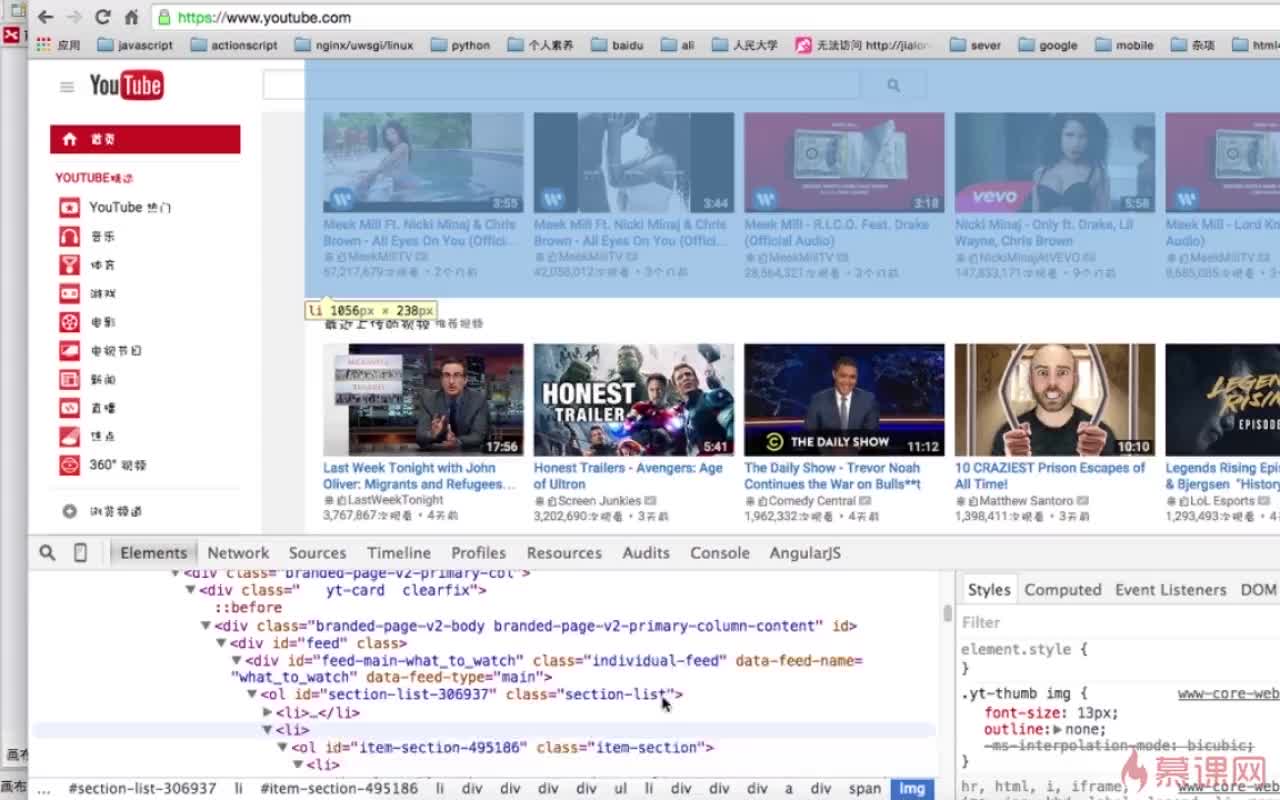Collapse the item-section-495186 ol node
Image resolution: width=1280 pixels, height=800 pixels.
(283, 747)
